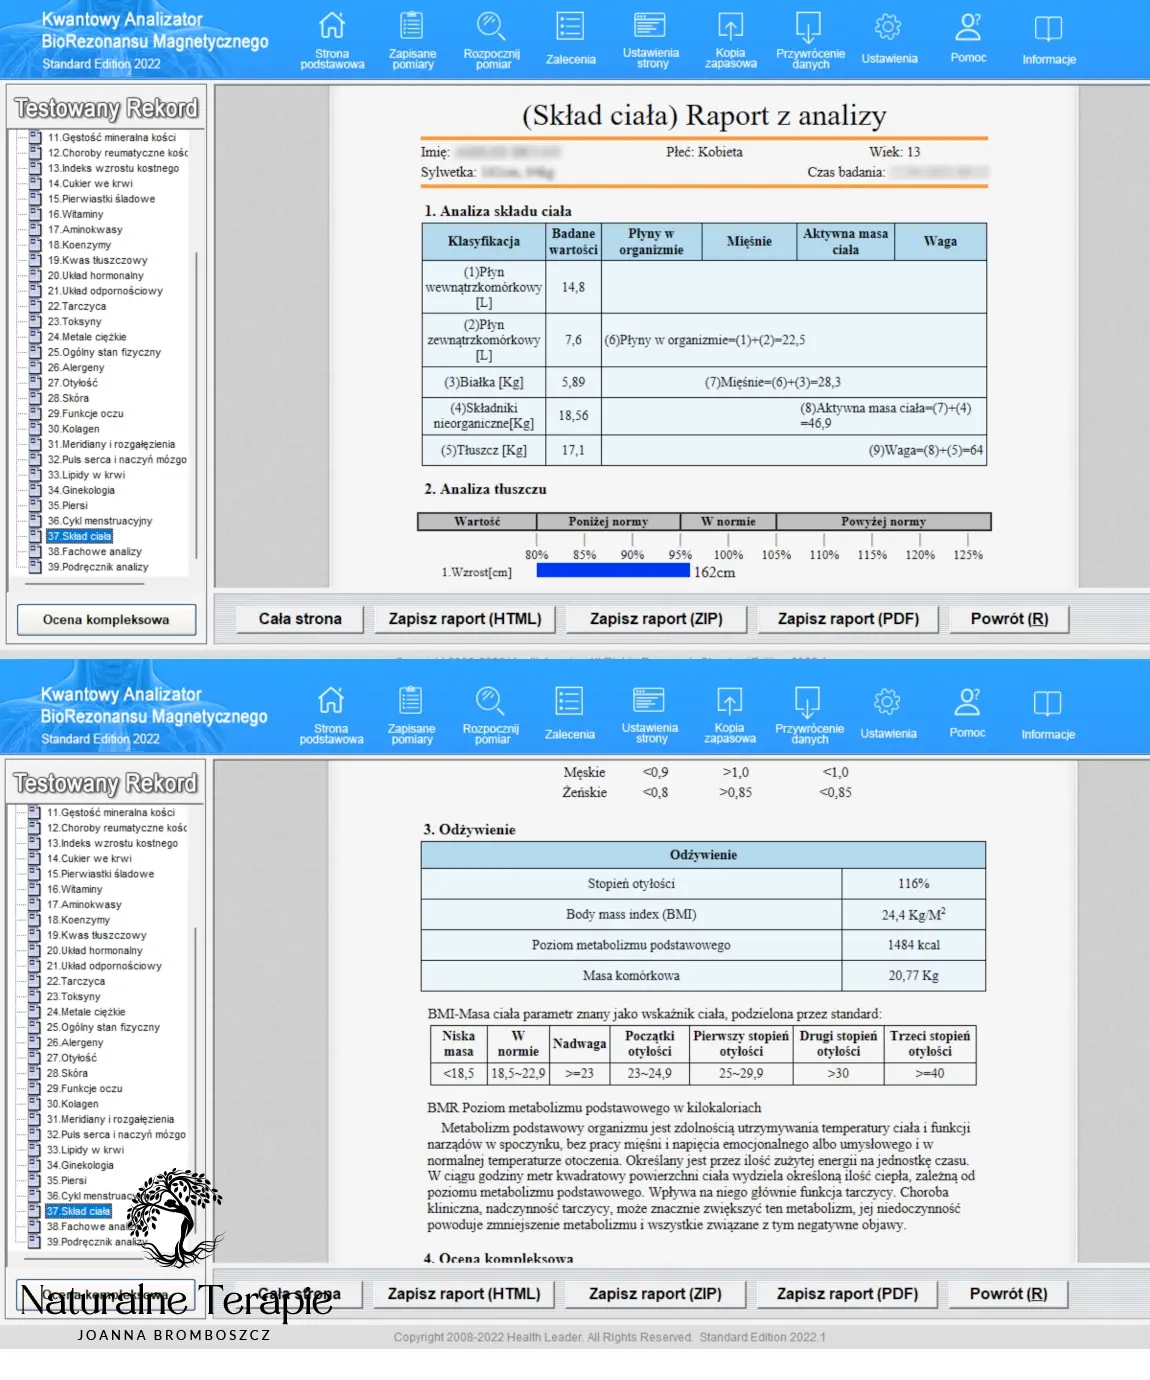1150x1380 pixels.
Task: Select highlighted 37.Skład ciała in upper tree
Action: tap(80, 536)
